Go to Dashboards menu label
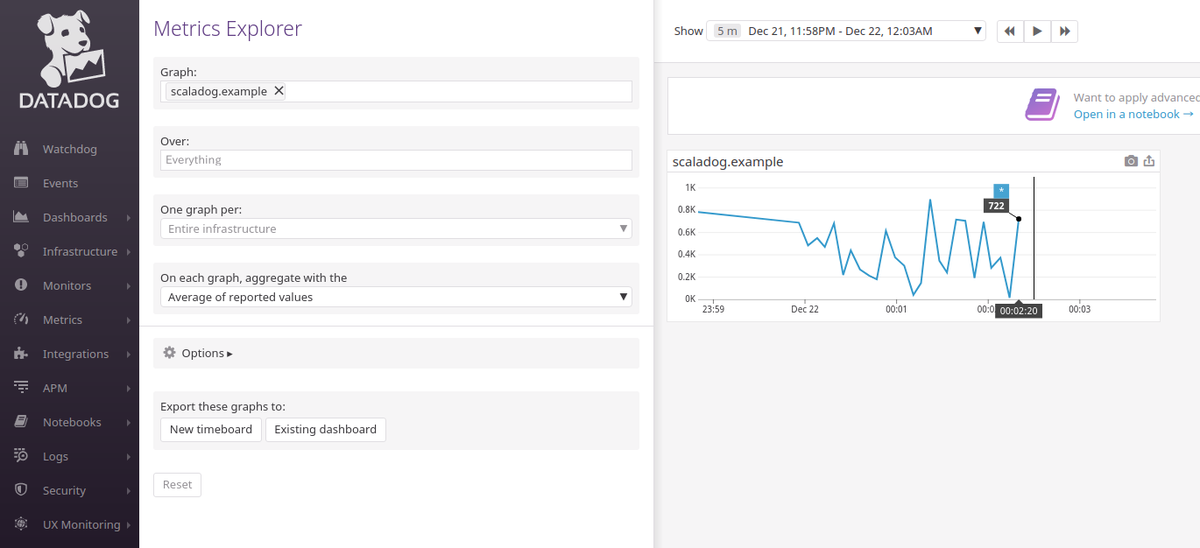The image size is (1200, 548). [x=75, y=217]
